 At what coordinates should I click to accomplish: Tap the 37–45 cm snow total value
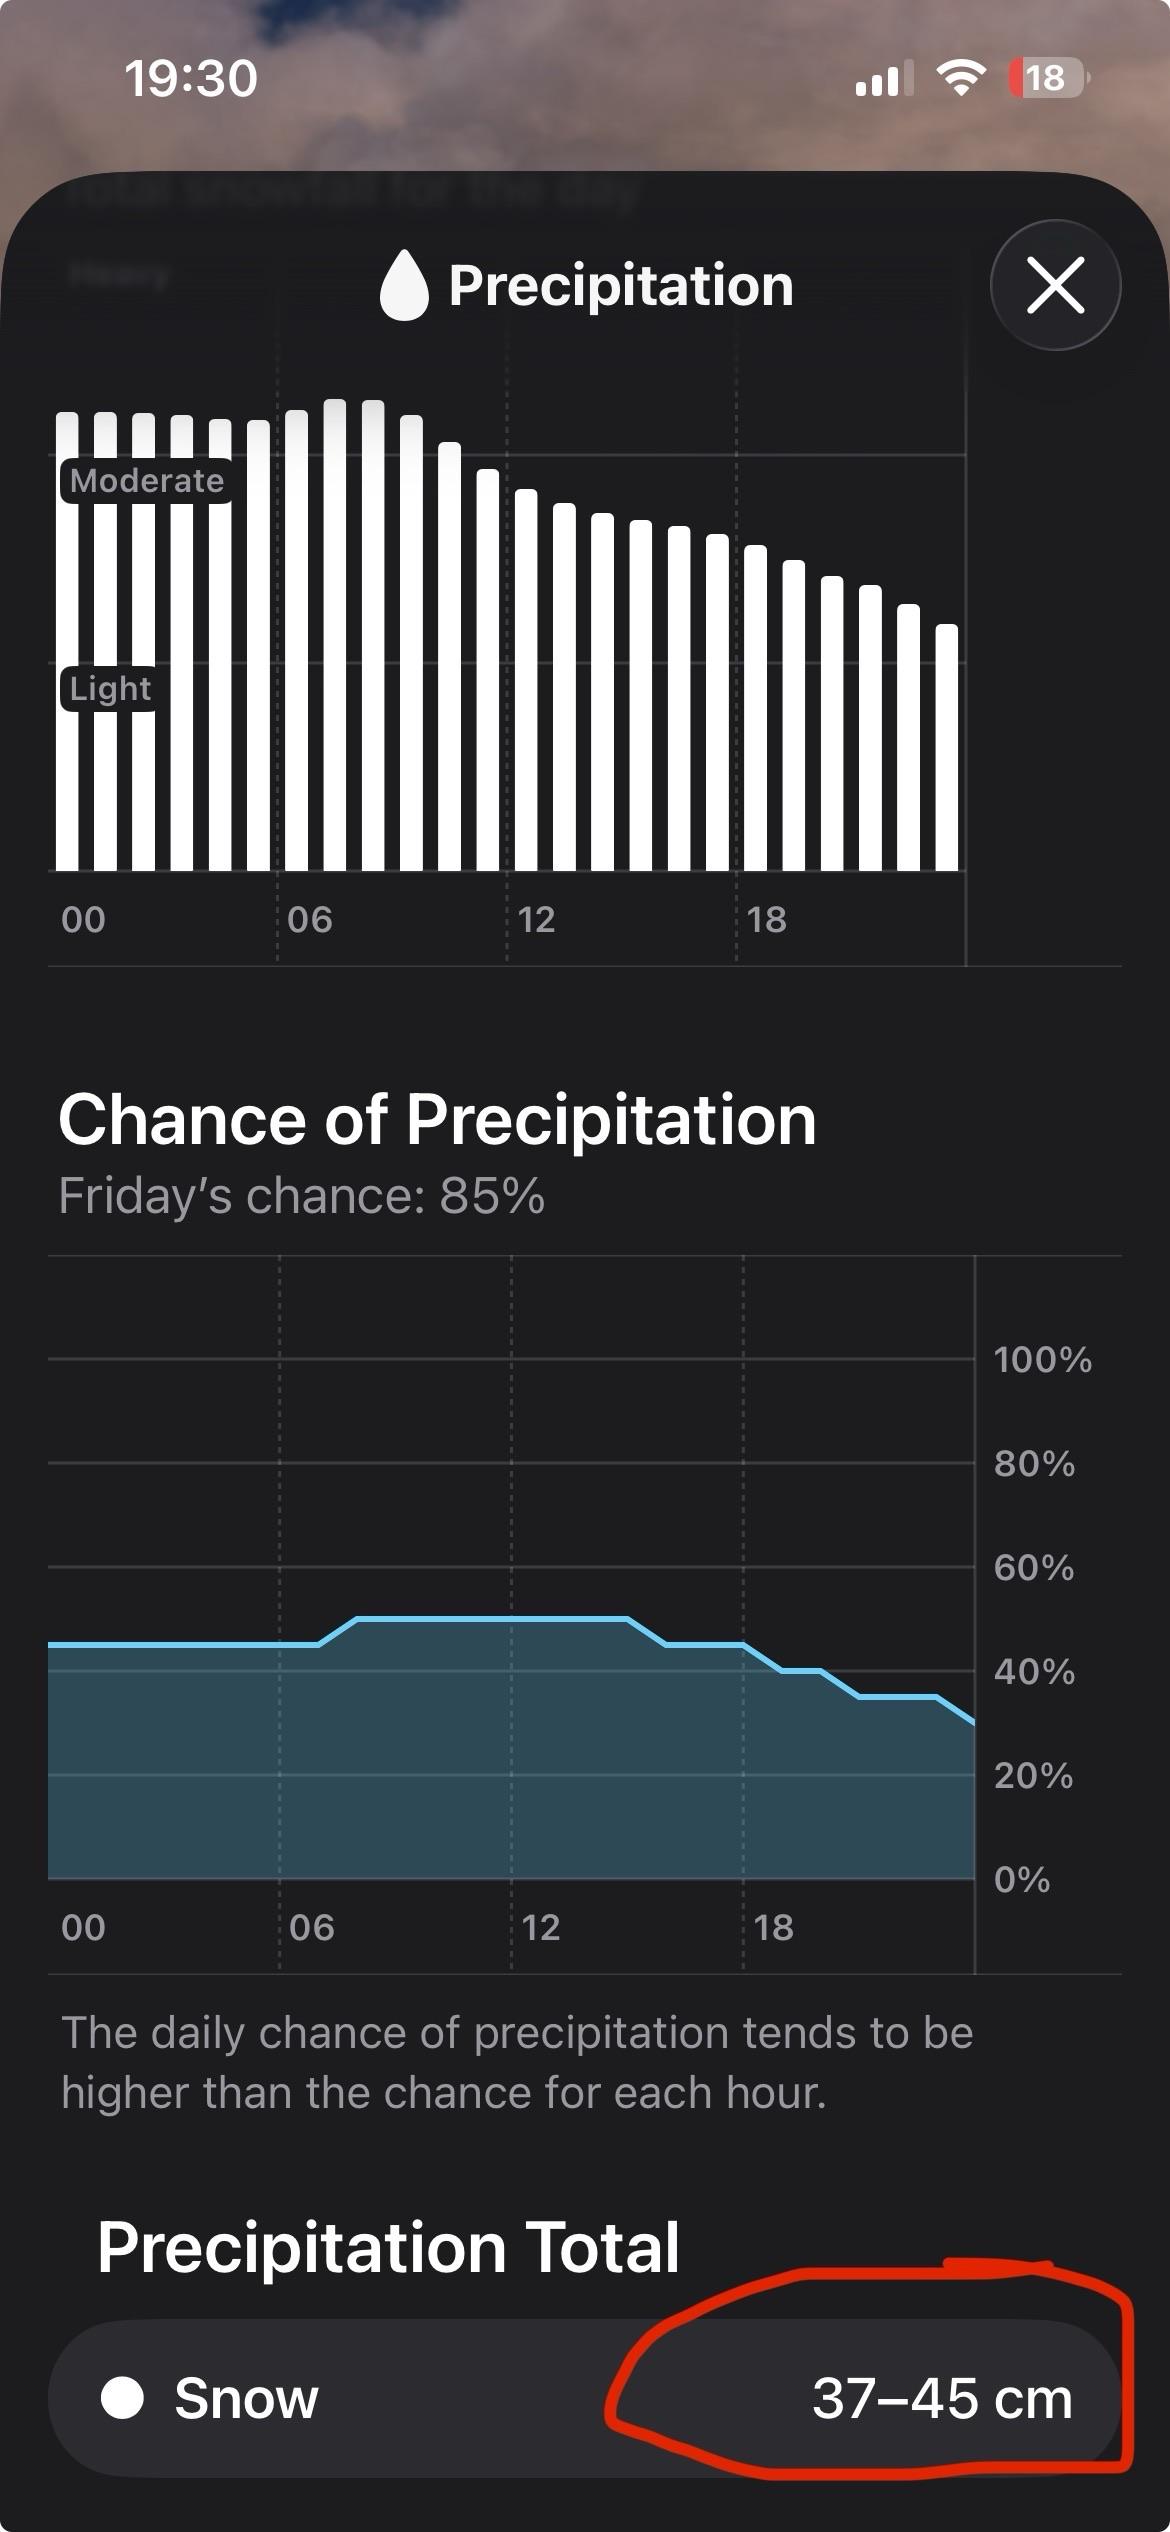(942, 2398)
